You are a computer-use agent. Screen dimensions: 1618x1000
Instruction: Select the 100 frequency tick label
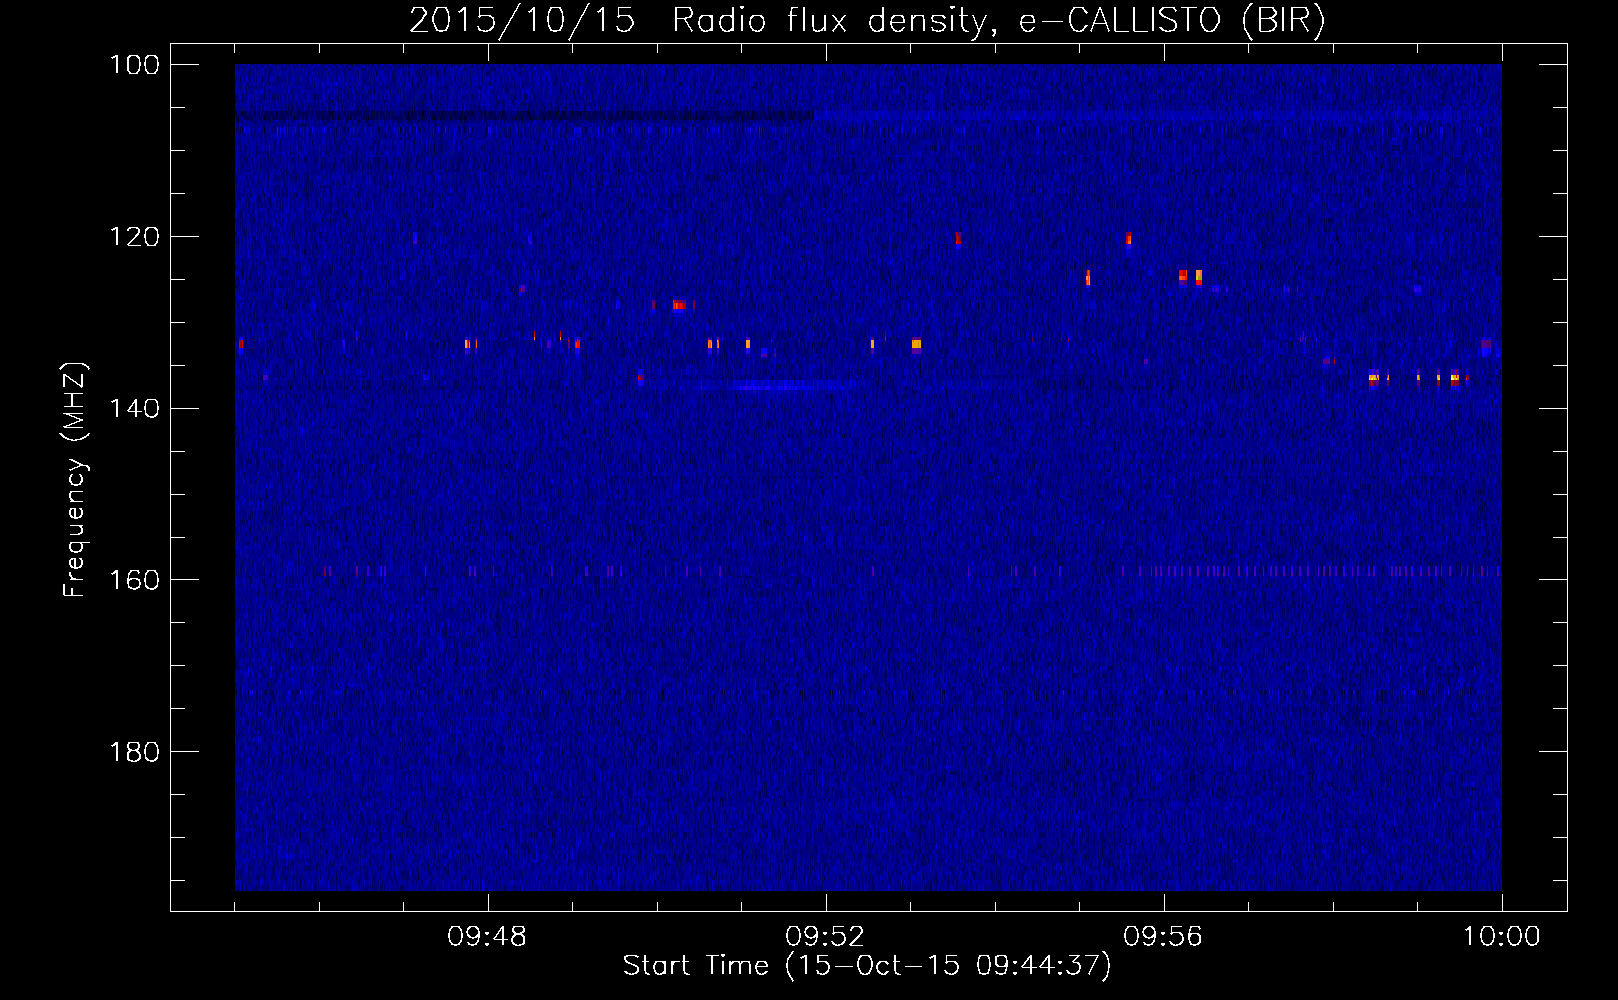tap(133, 65)
